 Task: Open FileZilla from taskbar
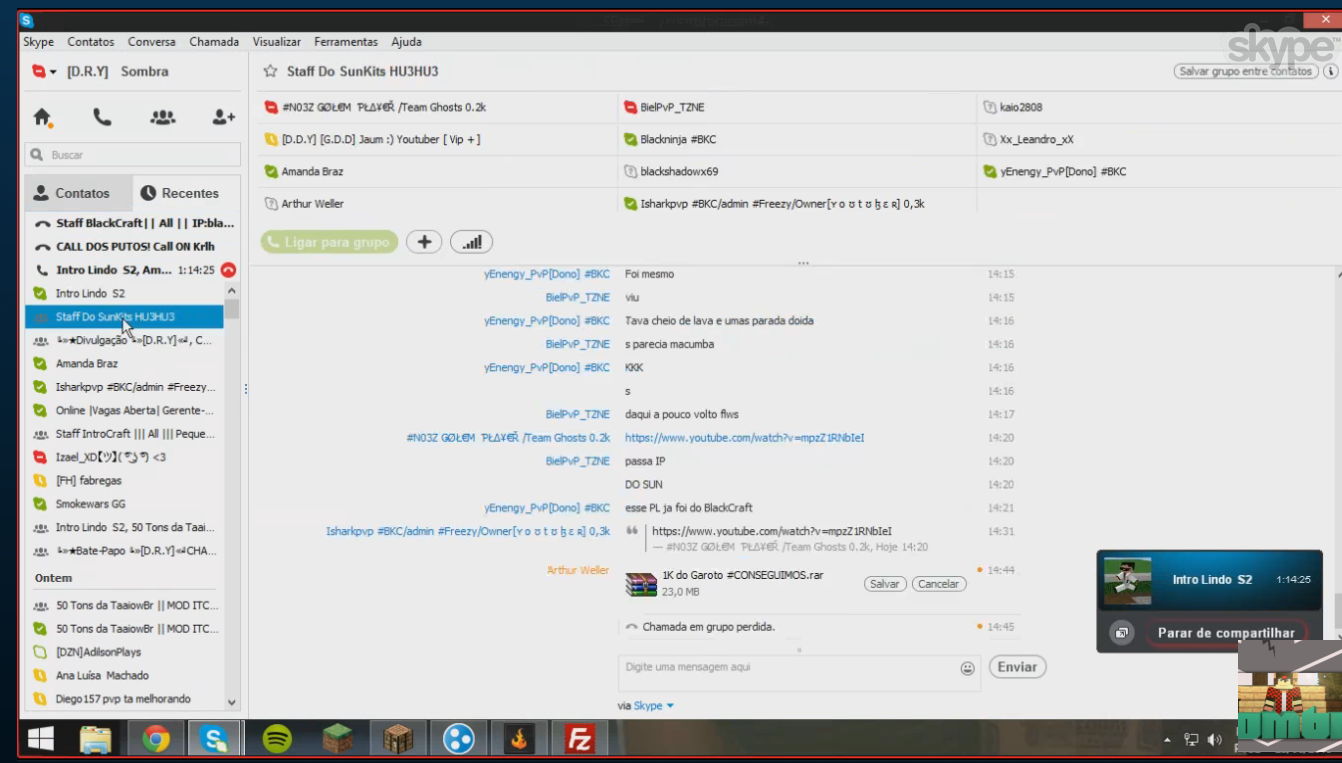pyautogui.click(x=579, y=739)
